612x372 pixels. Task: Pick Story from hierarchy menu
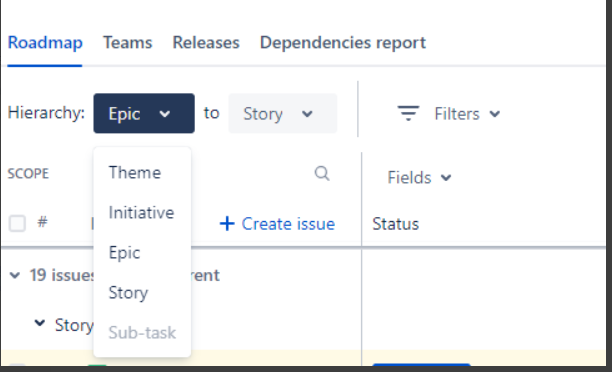(128, 293)
